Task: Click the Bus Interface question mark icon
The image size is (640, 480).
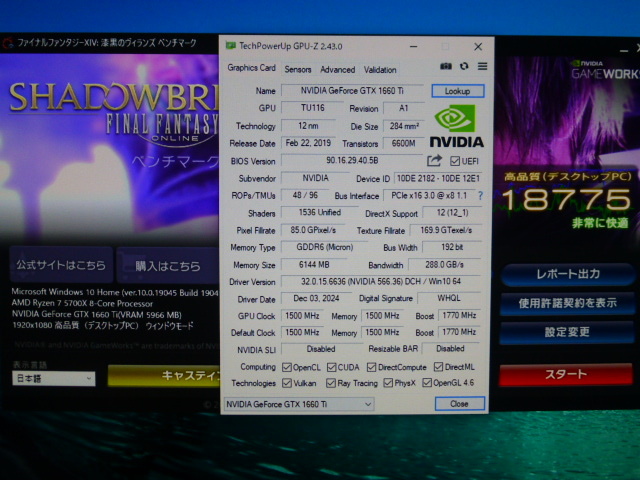Action: [x=480, y=196]
